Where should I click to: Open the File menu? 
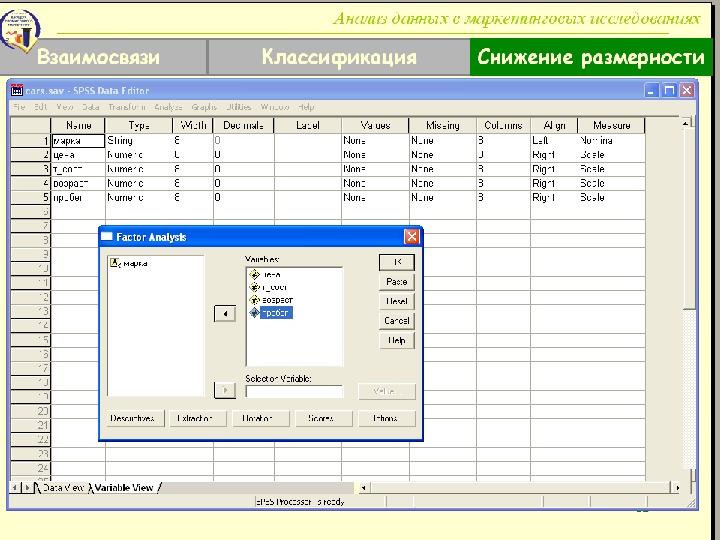click(19, 107)
